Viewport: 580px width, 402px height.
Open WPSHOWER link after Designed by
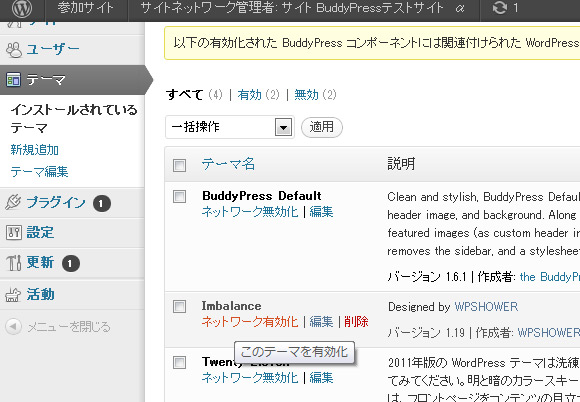486,307
